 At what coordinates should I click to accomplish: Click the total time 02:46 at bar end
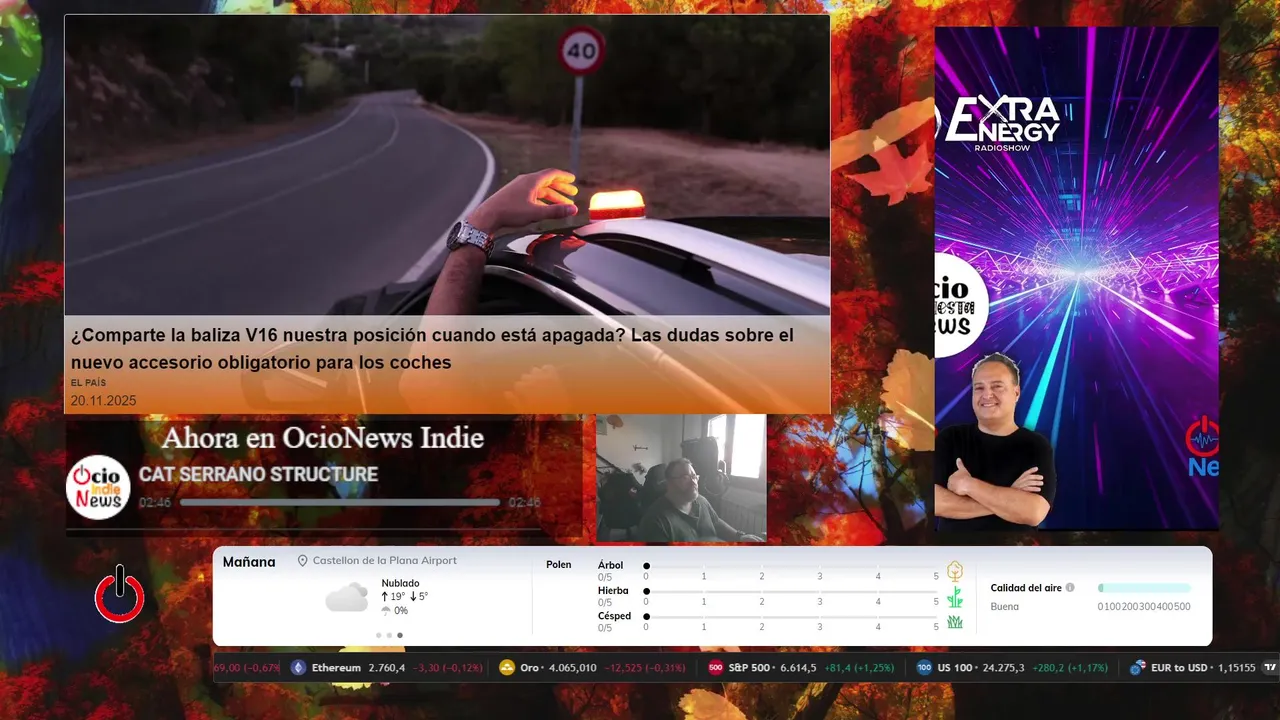525,503
